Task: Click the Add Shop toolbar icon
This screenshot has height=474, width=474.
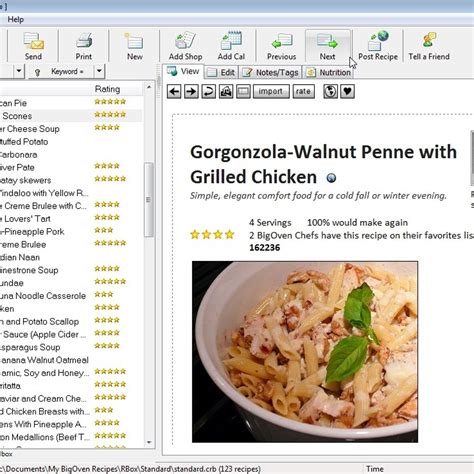Action: 185,46
